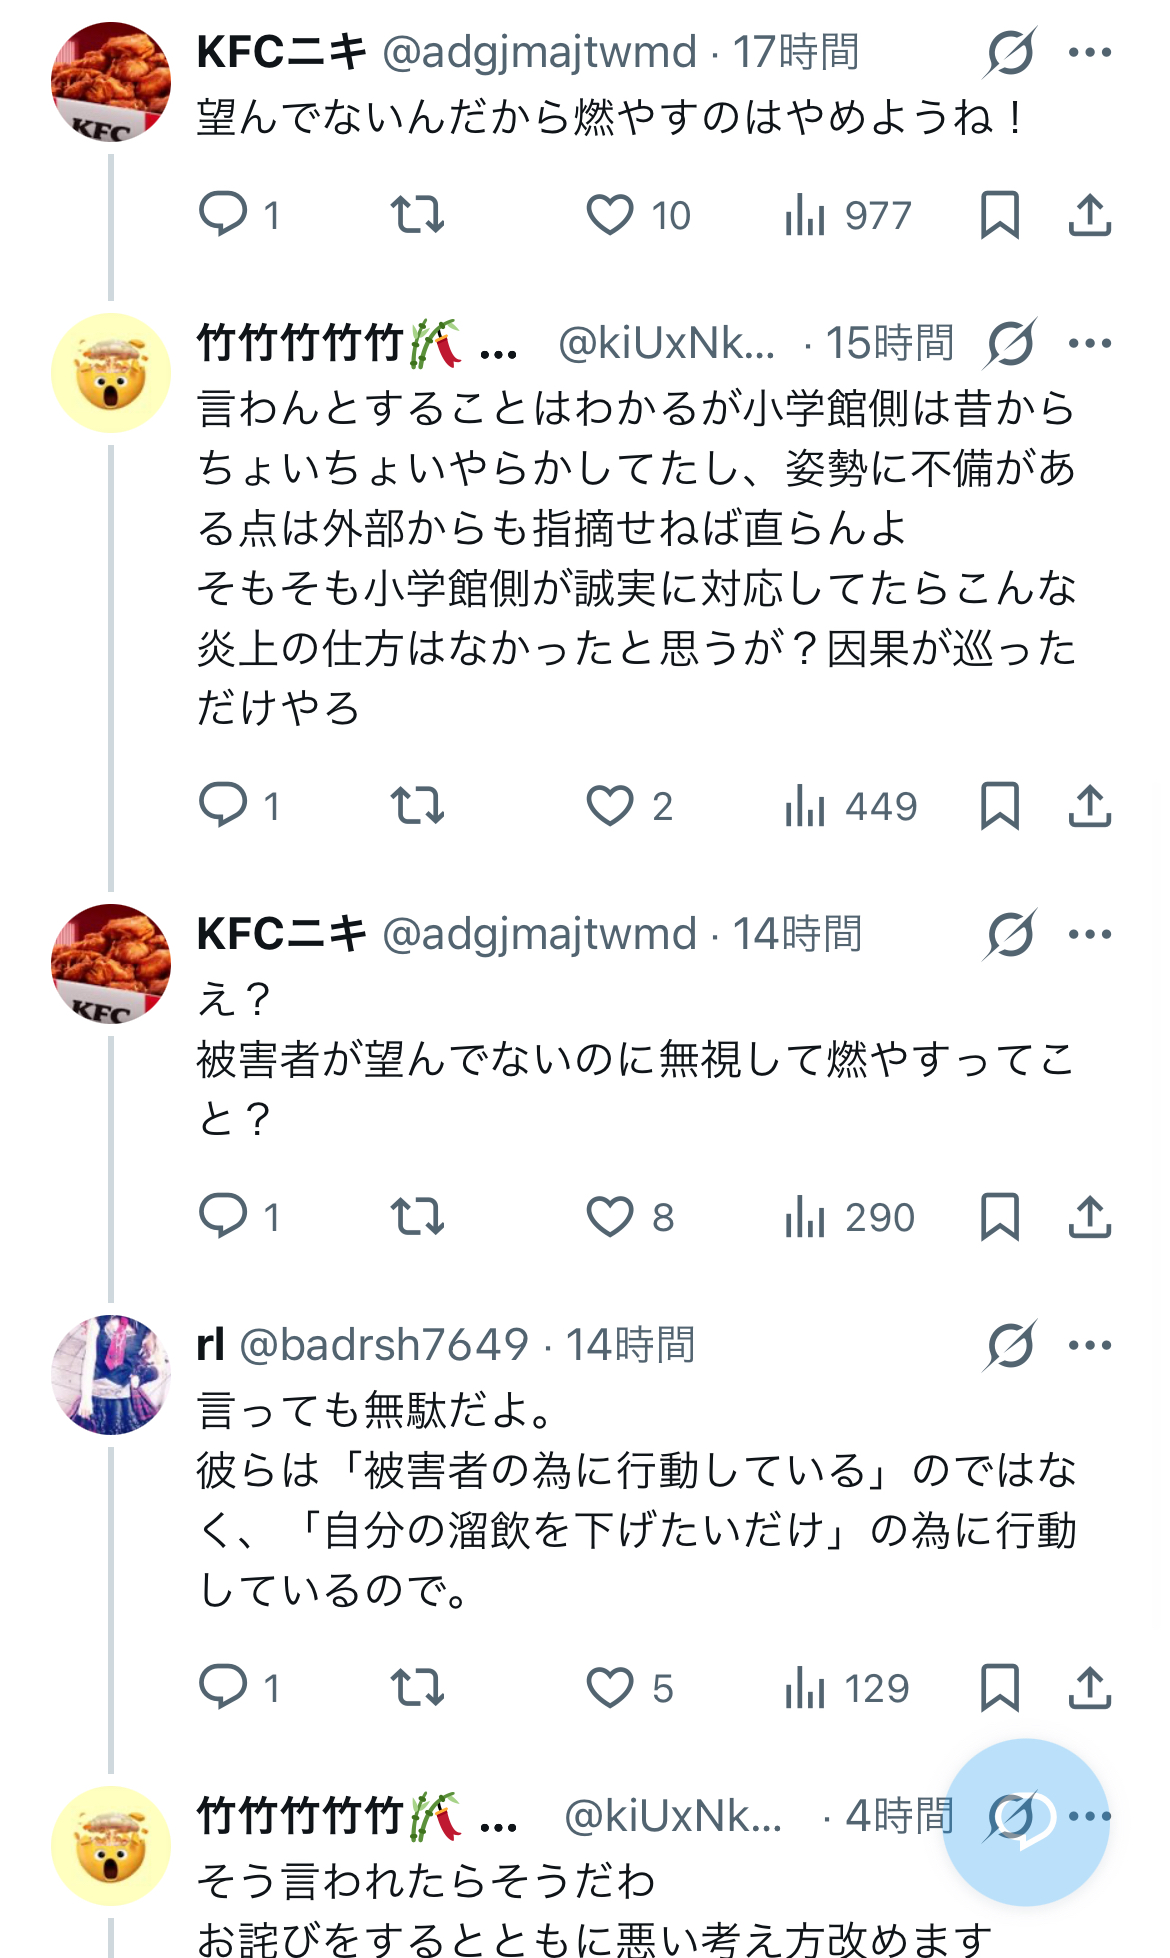Like the post with 10 likes

(610, 214)
